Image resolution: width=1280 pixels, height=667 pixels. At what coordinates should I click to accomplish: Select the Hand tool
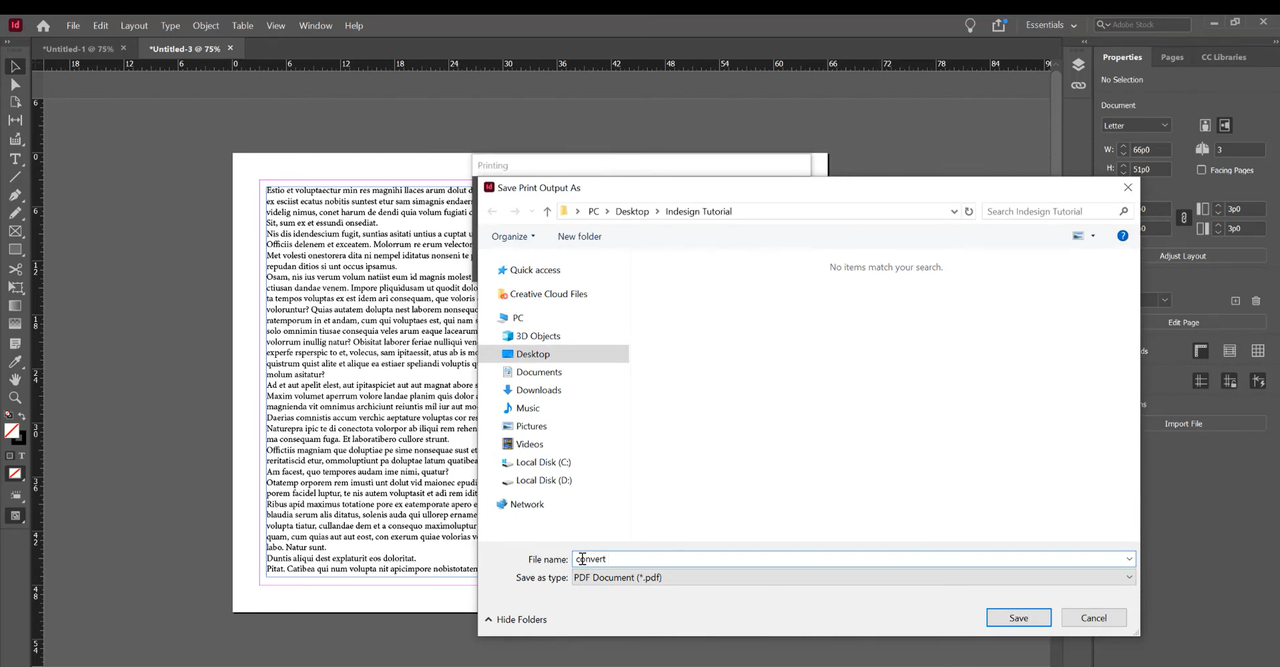[15, 380]
